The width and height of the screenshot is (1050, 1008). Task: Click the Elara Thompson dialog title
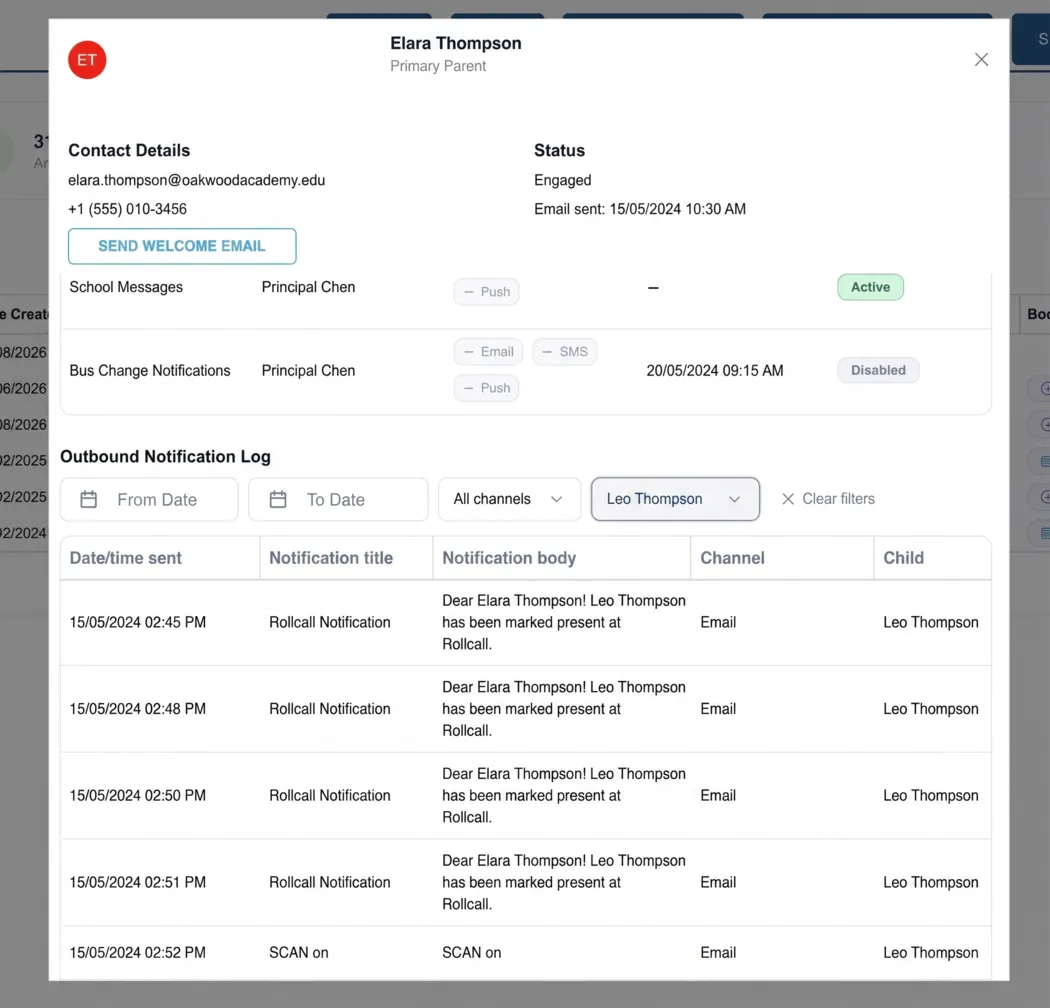[455, 43]
